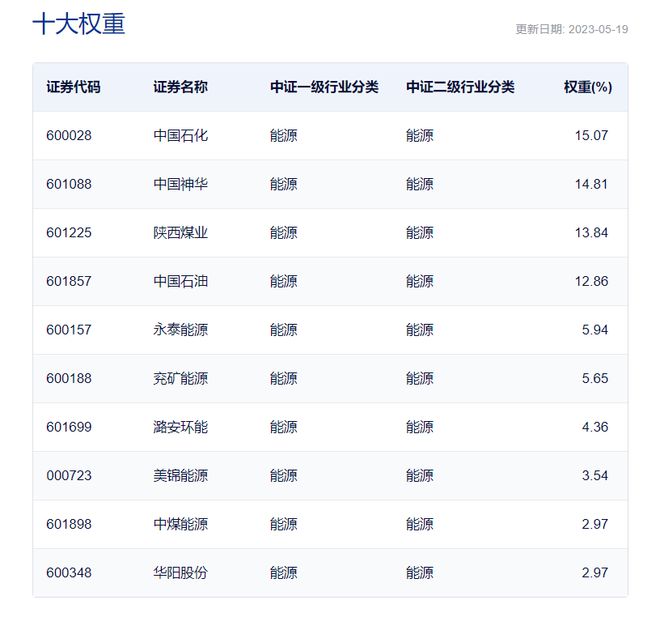The height and width of the screenshot is (617, 660).
Task: Select stock name 陕西煤业
Action: (180, 233)
